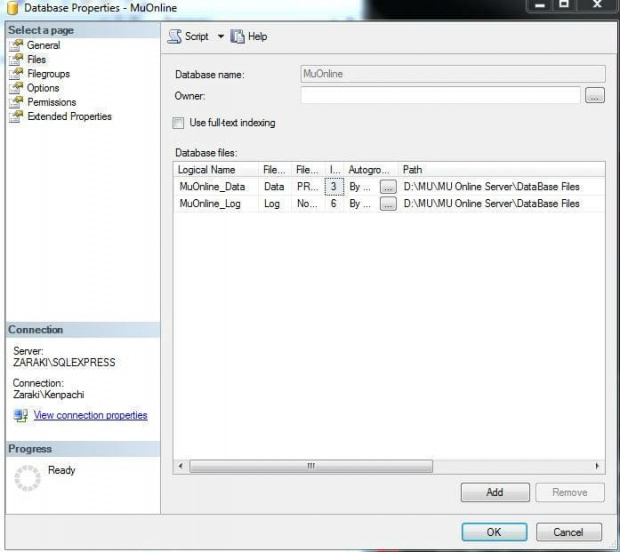Click the Filegroups page icon
This screenshot has height=552, width=620.
click(16, 74)
